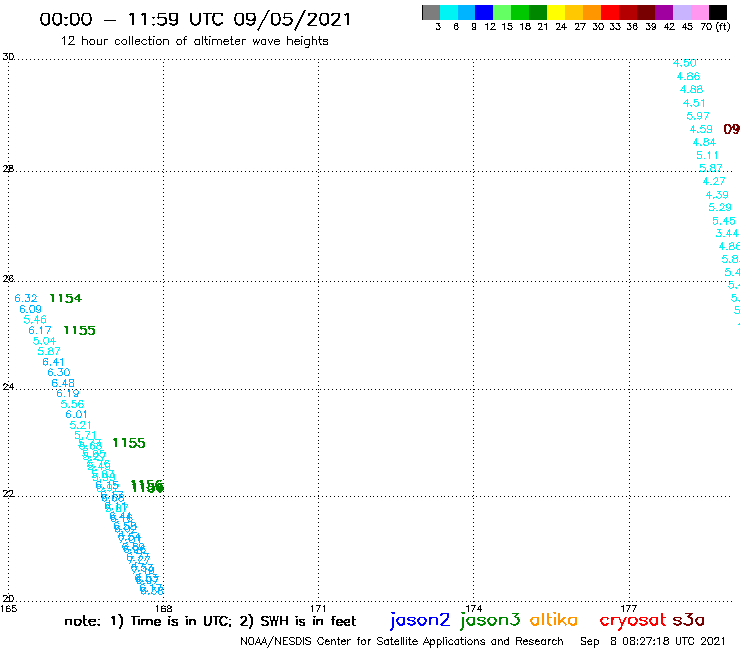Click the '24' label under the color legend
The height and width of the screenshot is (650, 740).
(561, 27)
